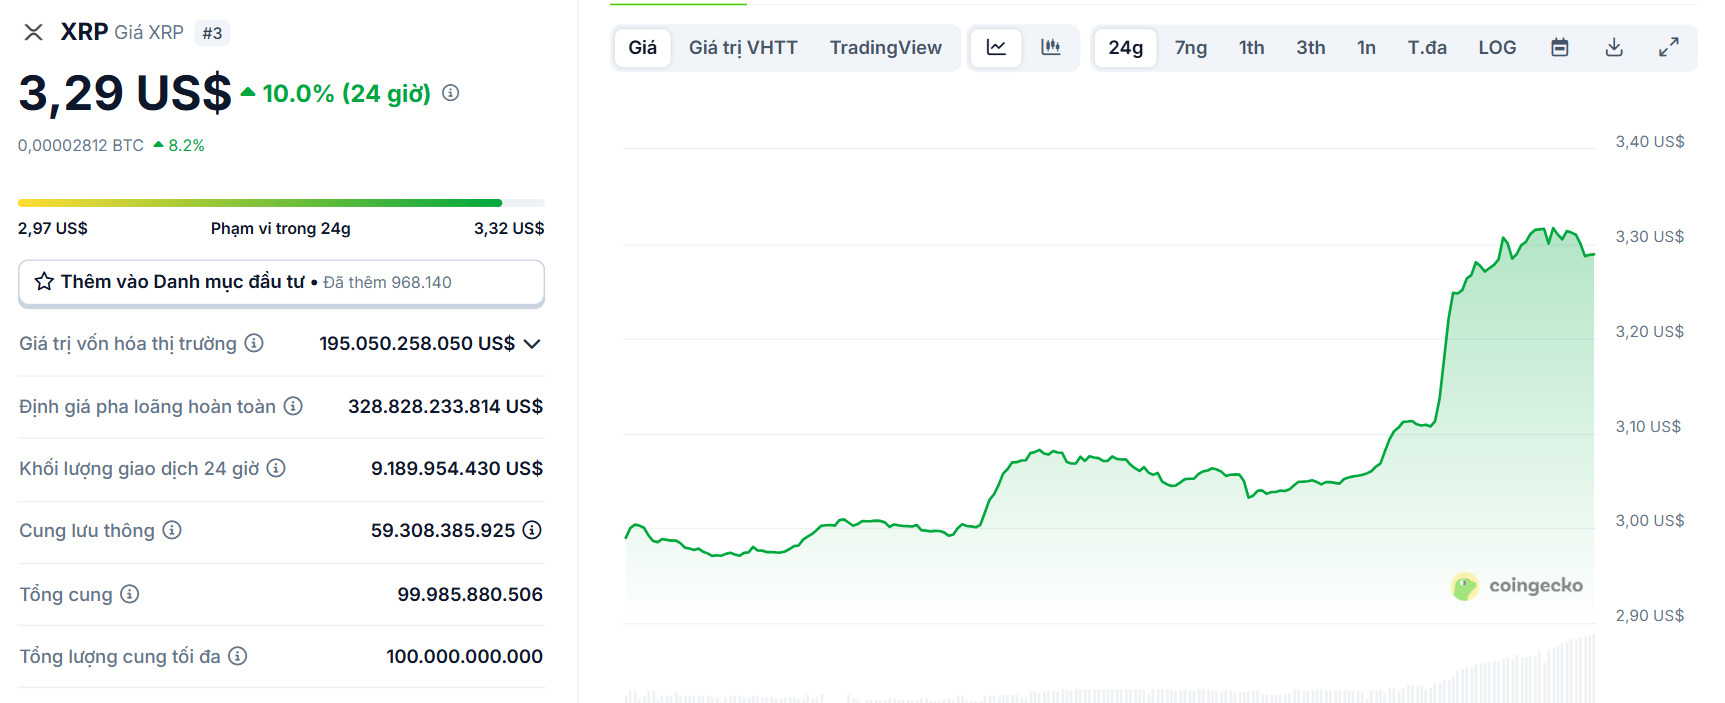Click 3,20 US$ axis label
This screenshot has height=703, width=1725.
click(x=1650, y=332)
